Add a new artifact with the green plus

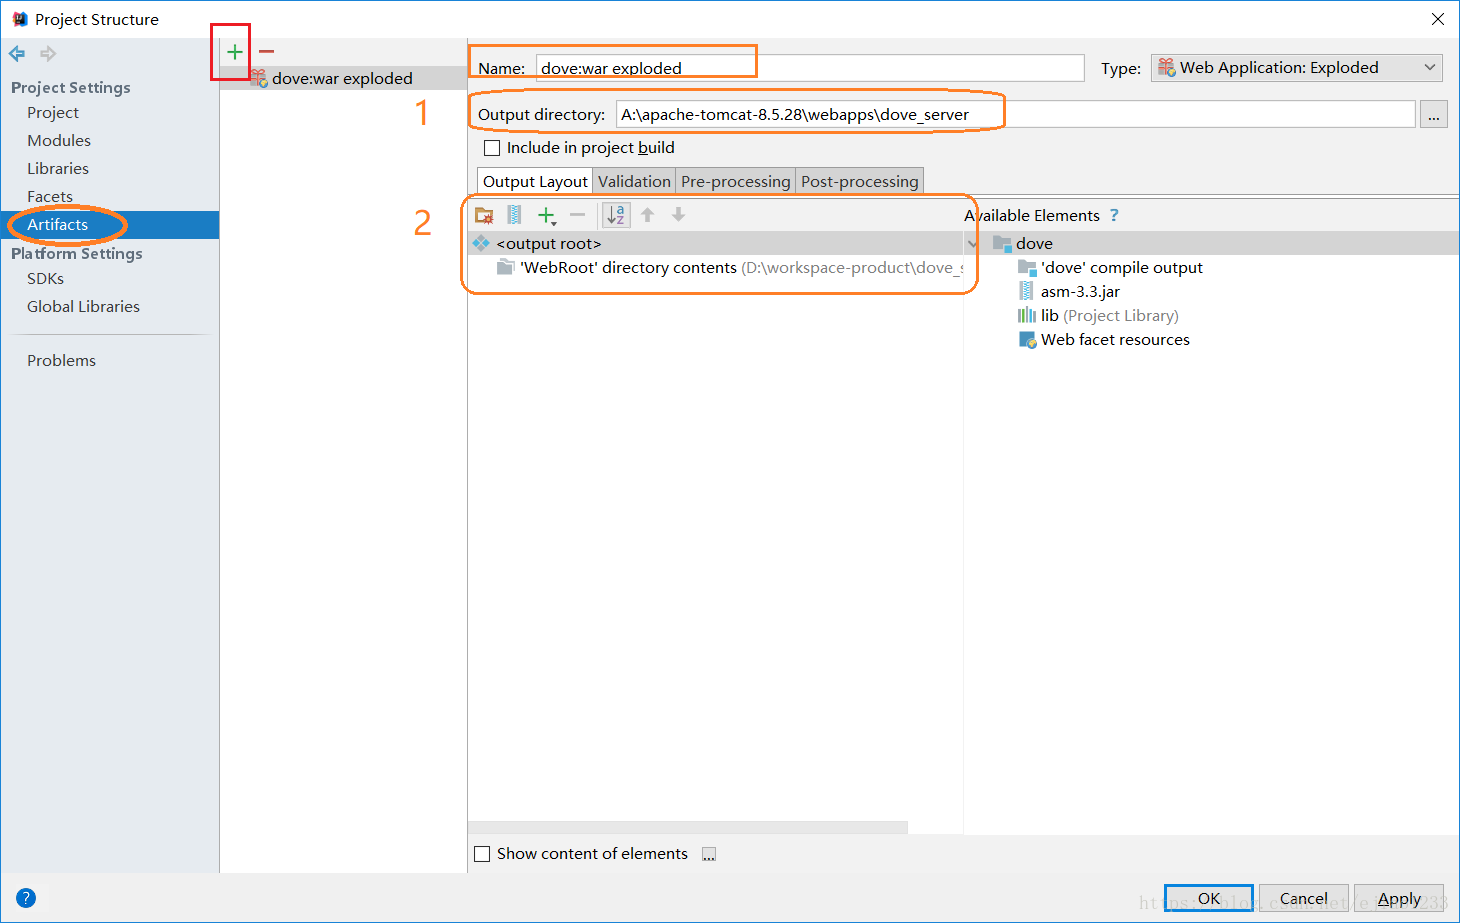click(233, 51)
